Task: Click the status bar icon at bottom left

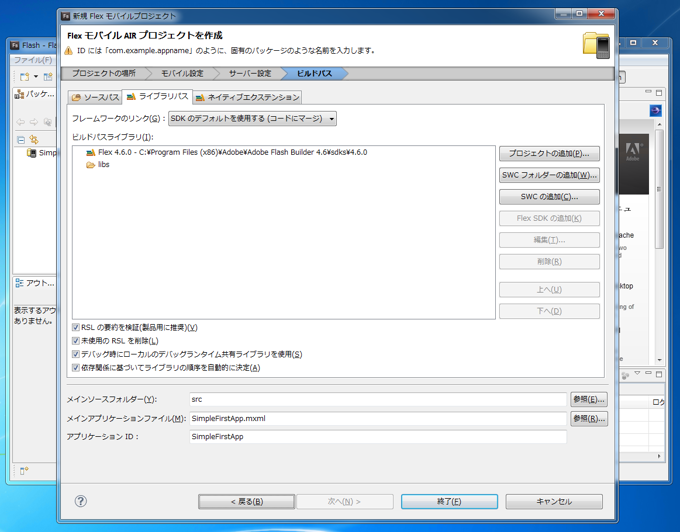Action: [x=24, y=470]
